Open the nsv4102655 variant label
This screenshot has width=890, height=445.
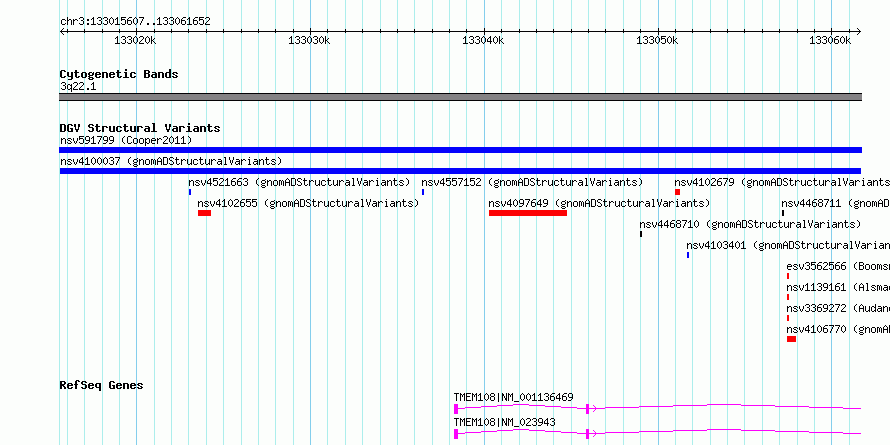click(308, 203)
